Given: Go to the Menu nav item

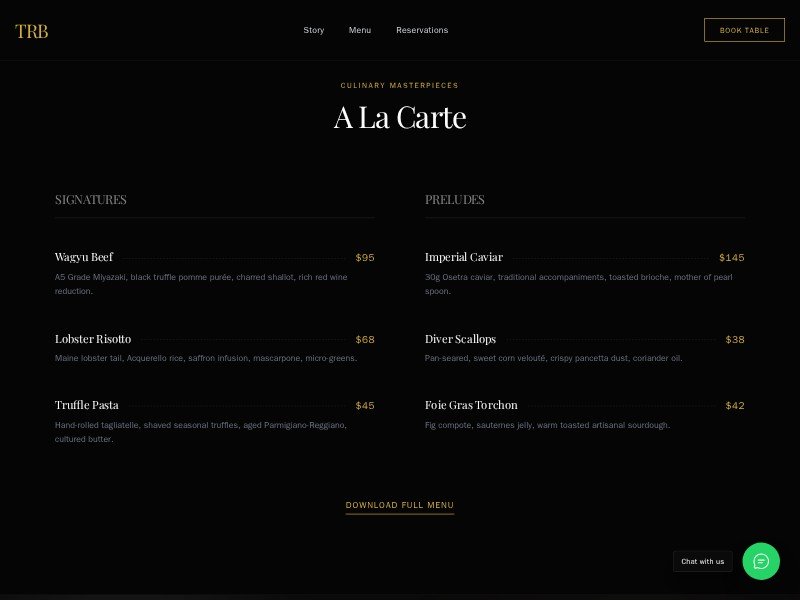Looking at the screenshot, I should click(x=360, y=30).
